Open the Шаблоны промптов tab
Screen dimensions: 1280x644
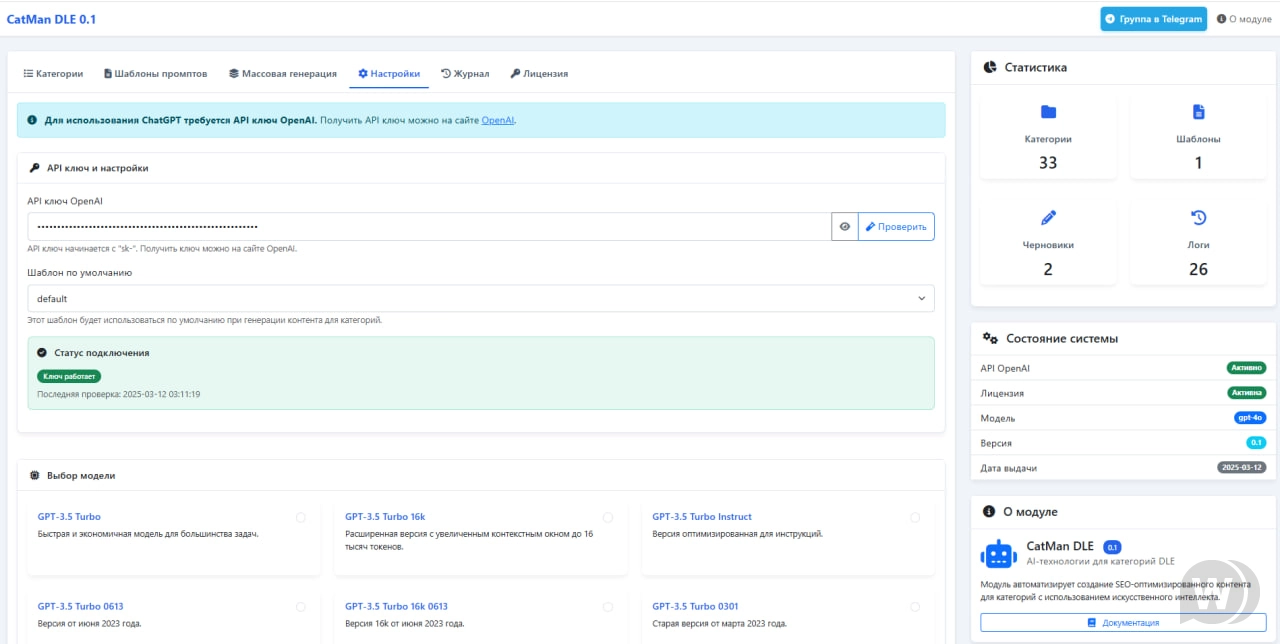pos(156,74)
